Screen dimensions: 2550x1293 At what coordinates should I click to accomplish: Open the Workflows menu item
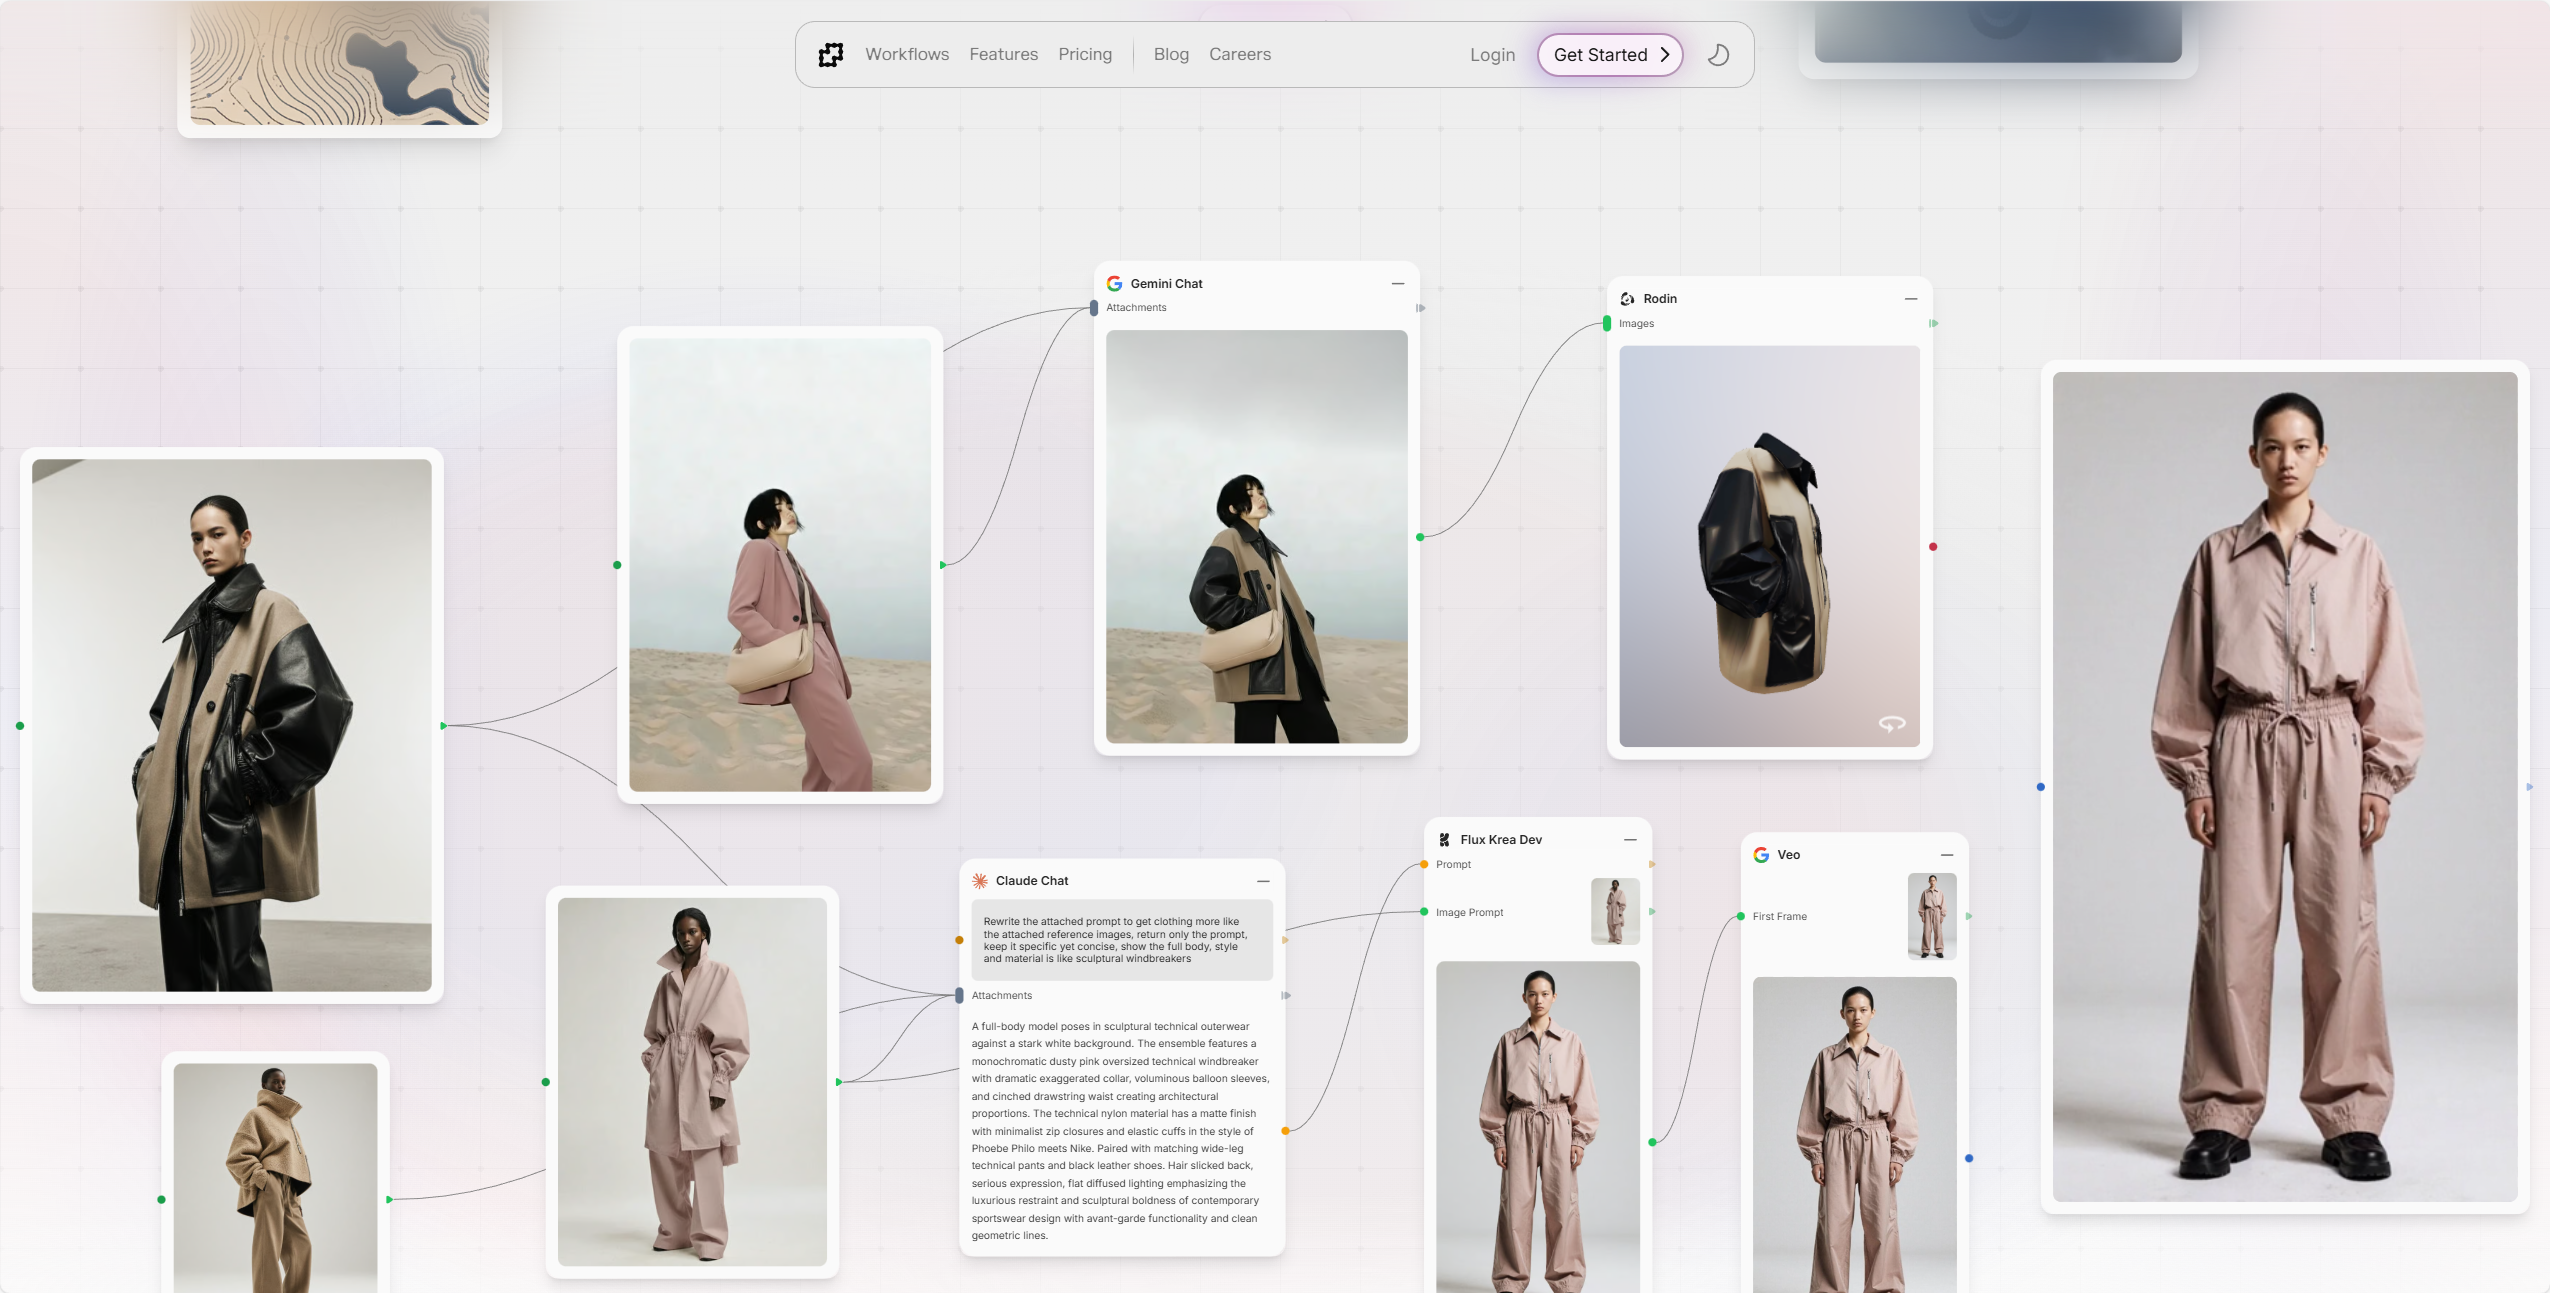tap(907, 55)
